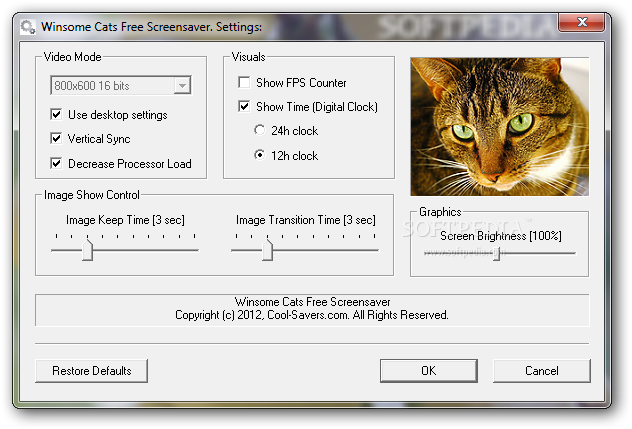Image resolution: width=632 pixels, height=429 pixels.
Task: Uncheck Use desktop settings
Action: point(56,115)
